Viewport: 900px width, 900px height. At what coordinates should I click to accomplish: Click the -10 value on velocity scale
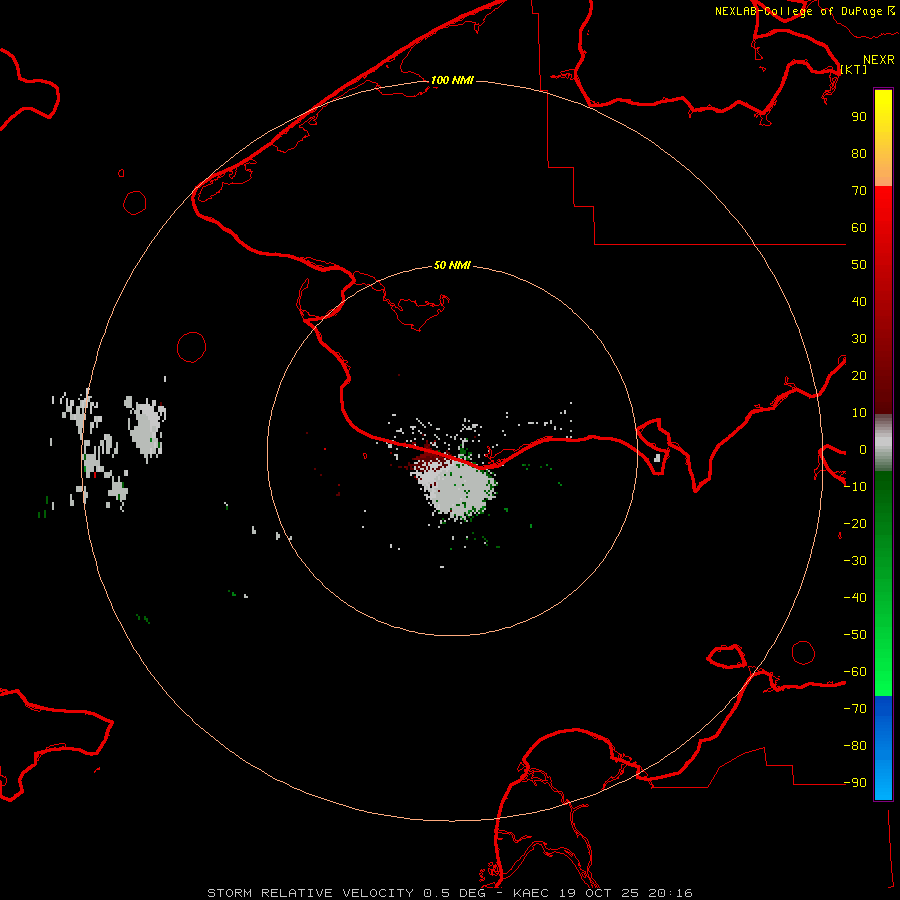[x=855, y=487]
